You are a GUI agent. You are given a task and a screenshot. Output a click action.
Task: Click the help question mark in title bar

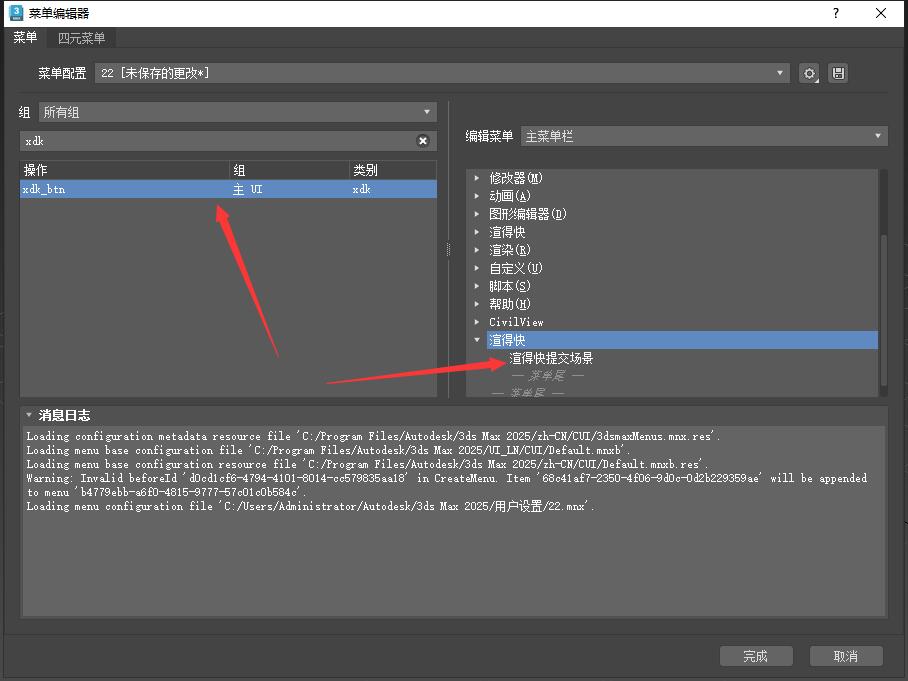point(834,13)
